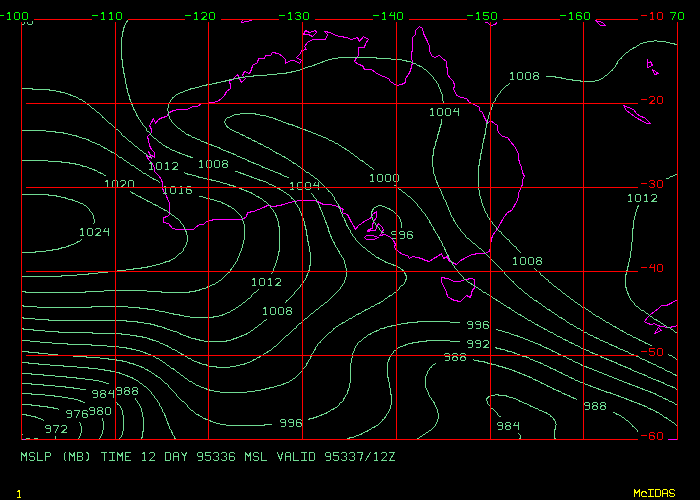The image size is (700, 500).
Task: Select the 980 contour label
Action: tap(100, 411)
